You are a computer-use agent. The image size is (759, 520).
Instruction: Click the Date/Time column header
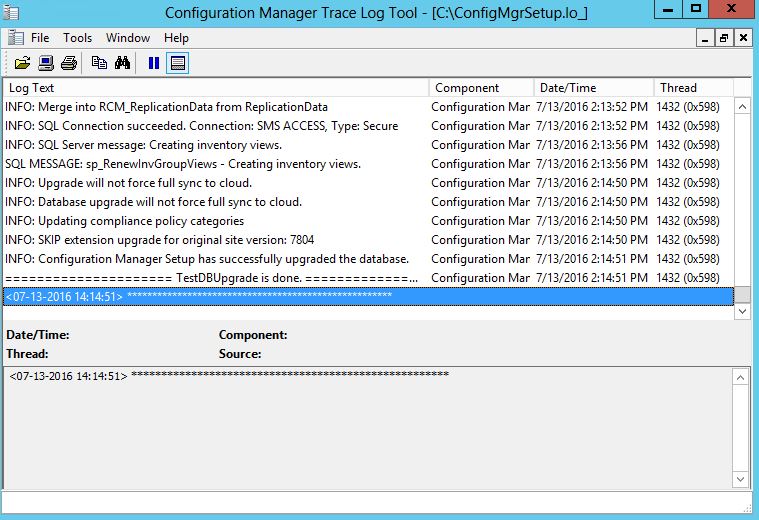[x=592, y=88]
